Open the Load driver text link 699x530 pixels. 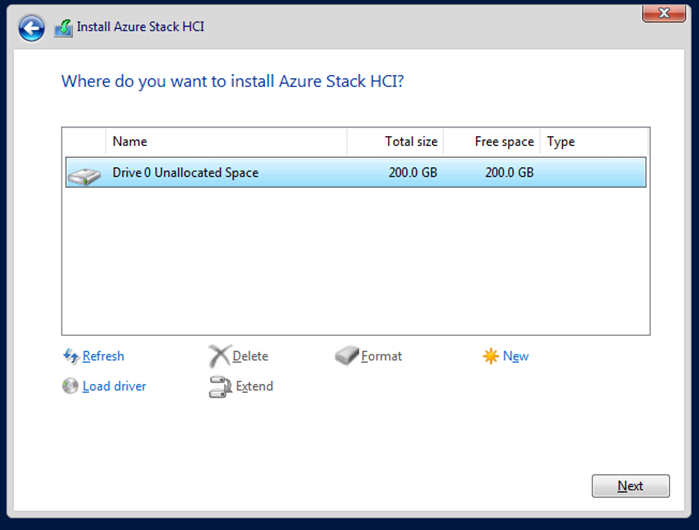tap(114, 386)
